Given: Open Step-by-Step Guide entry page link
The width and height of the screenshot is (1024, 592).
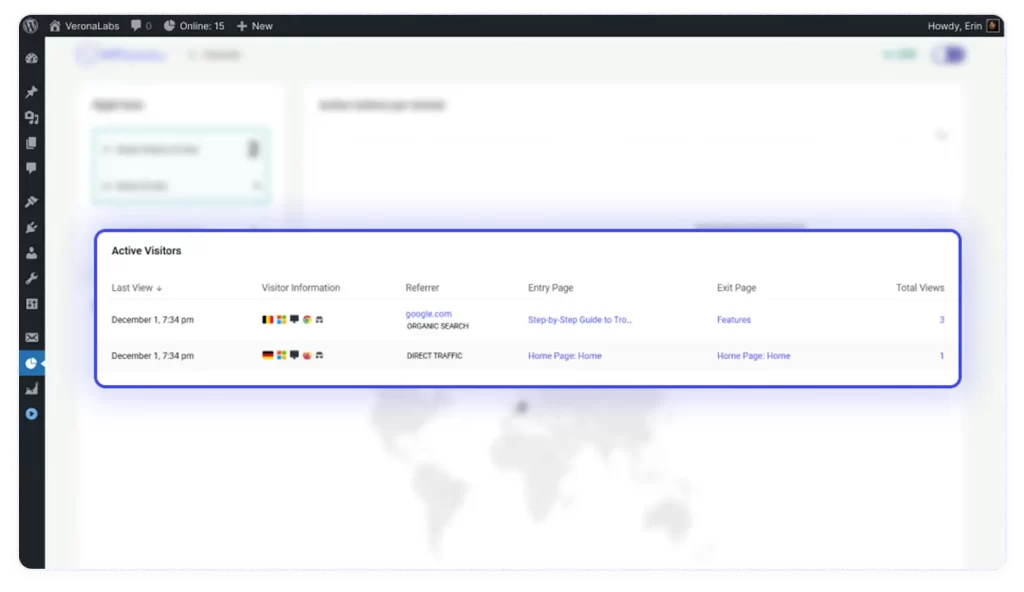Looking at the screenshot, I should pyautogui.click(x=580, y=320).
